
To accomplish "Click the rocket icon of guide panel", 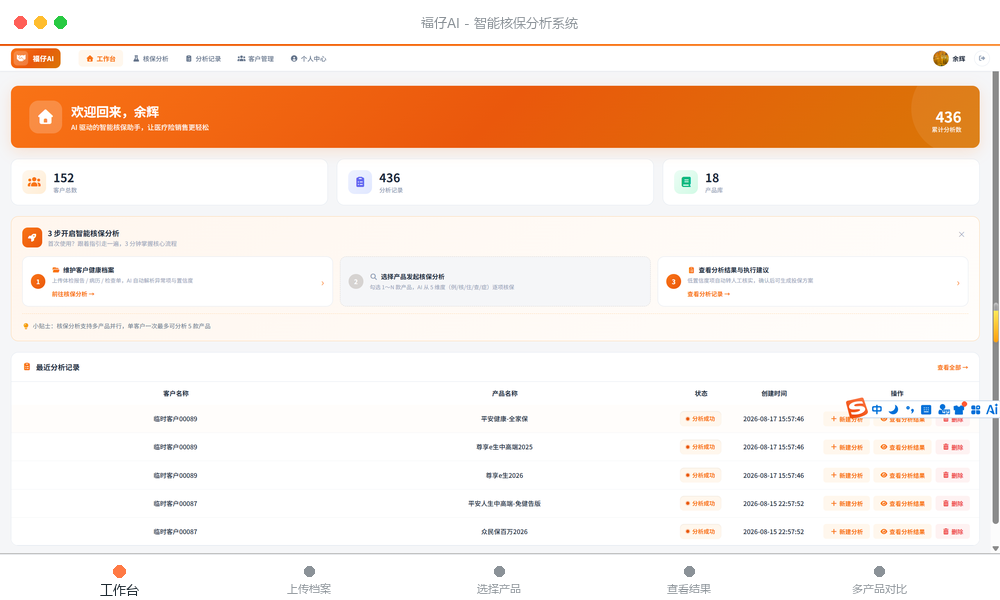I will [x=32, y=237].
